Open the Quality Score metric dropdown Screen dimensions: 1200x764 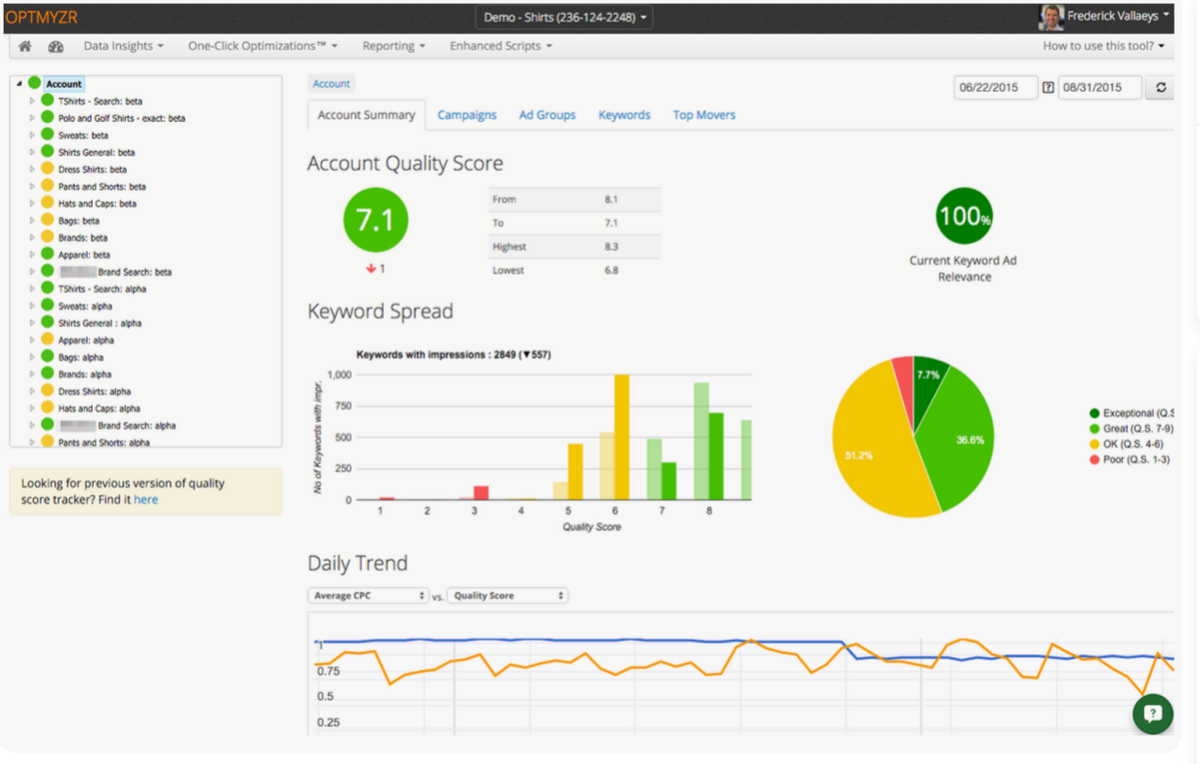pos(507,595)
